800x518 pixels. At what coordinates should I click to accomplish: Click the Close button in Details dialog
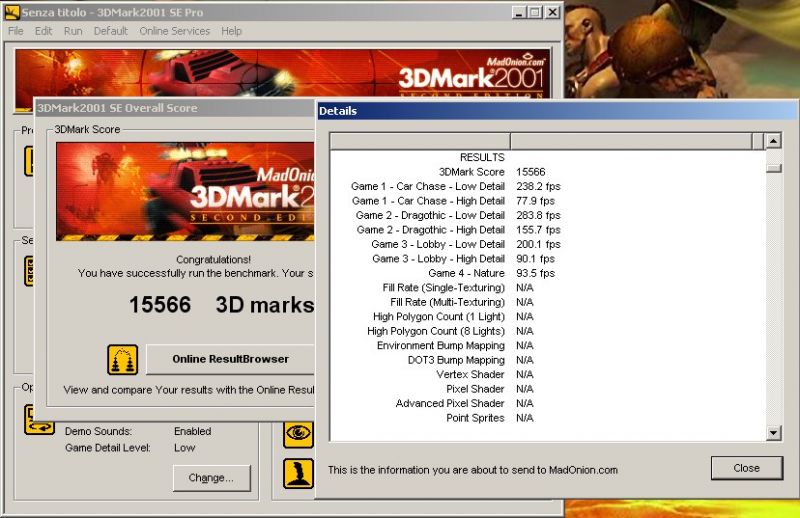tap(746, 468)
